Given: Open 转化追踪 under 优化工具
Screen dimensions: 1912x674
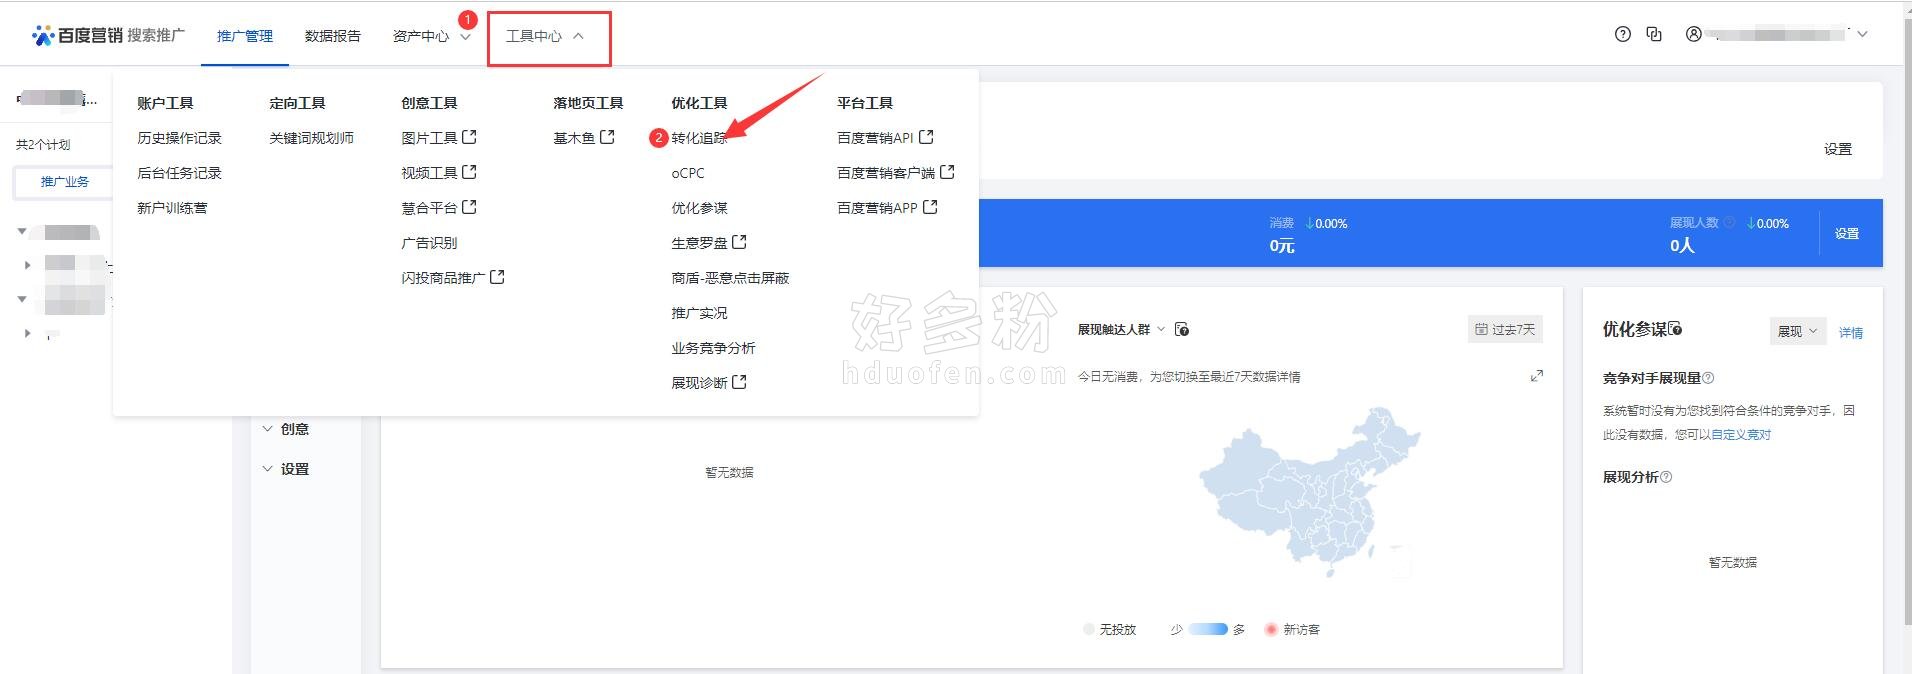Looking at the screenshot, I should tap(699, 138).
